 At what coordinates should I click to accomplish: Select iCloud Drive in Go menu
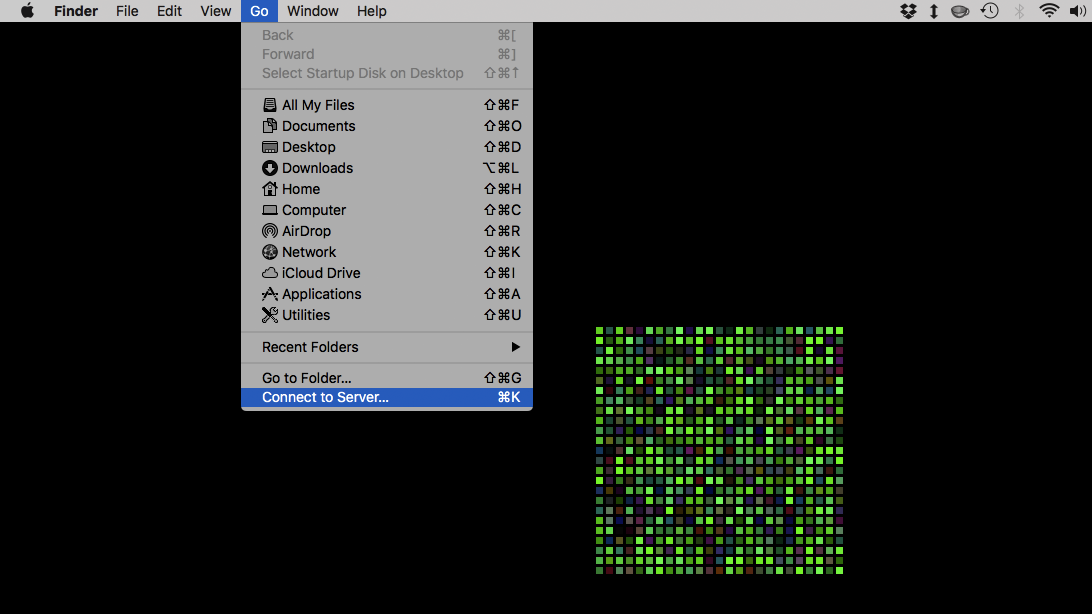tap(320, 273)
